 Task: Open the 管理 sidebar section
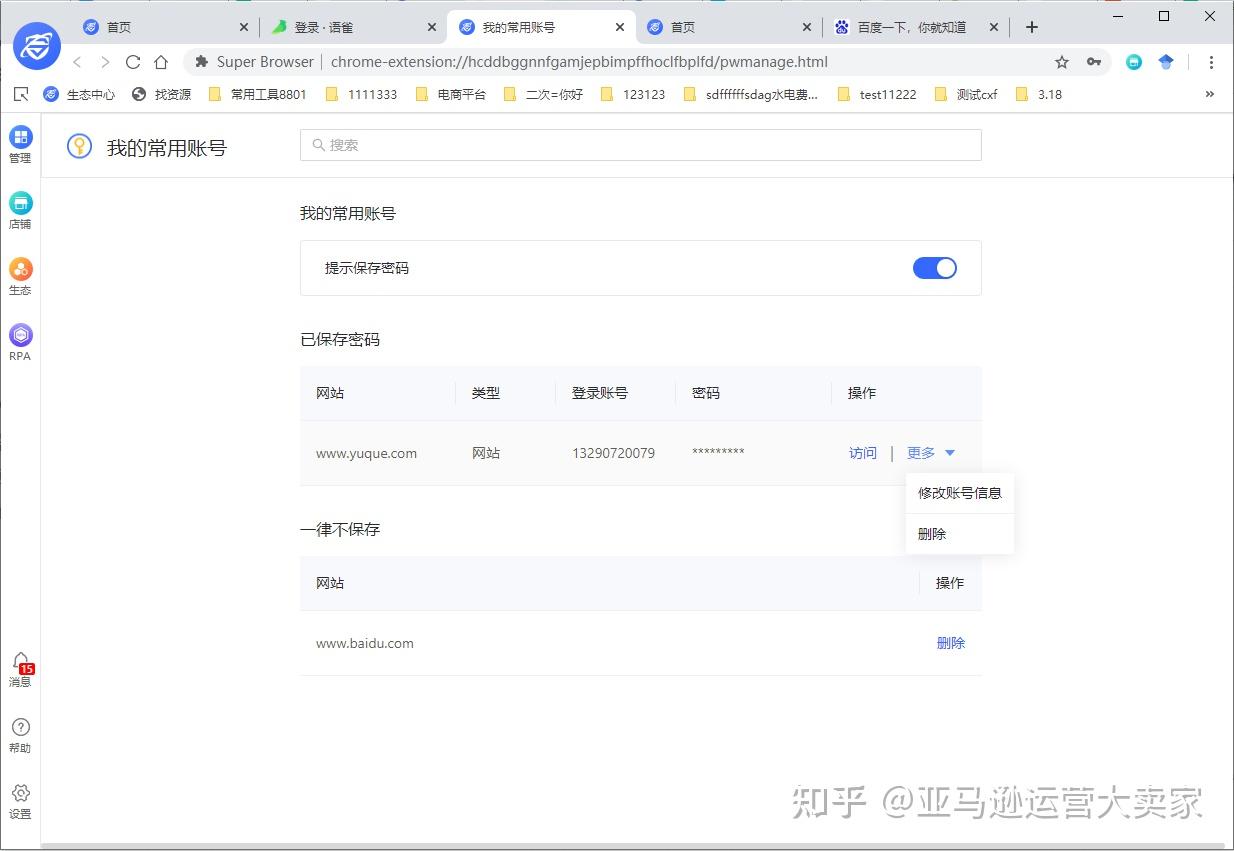tap(20, 144)
